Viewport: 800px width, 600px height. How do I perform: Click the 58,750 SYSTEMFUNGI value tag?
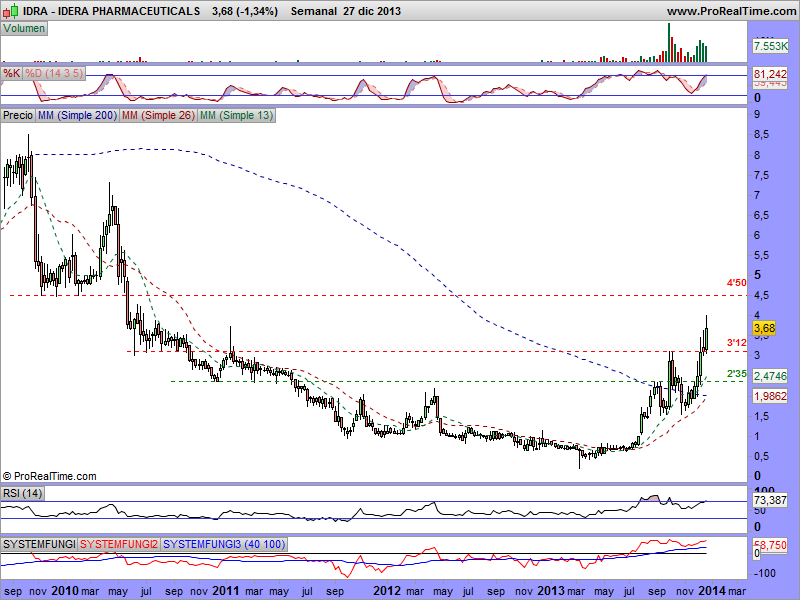pos(770,545)
